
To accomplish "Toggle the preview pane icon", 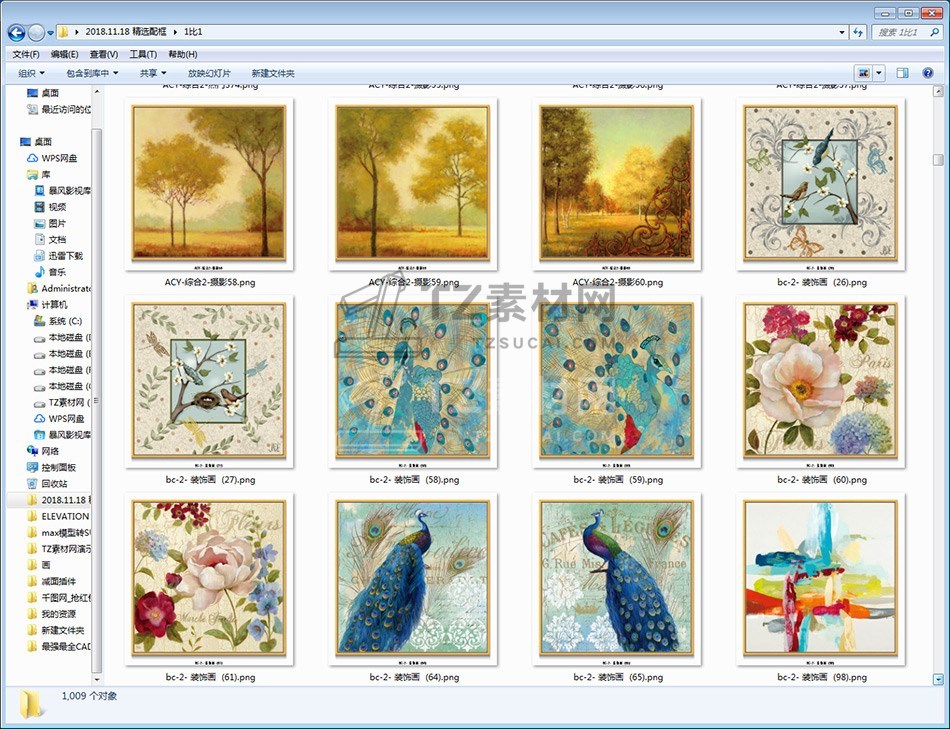I will tap(902, 73).
